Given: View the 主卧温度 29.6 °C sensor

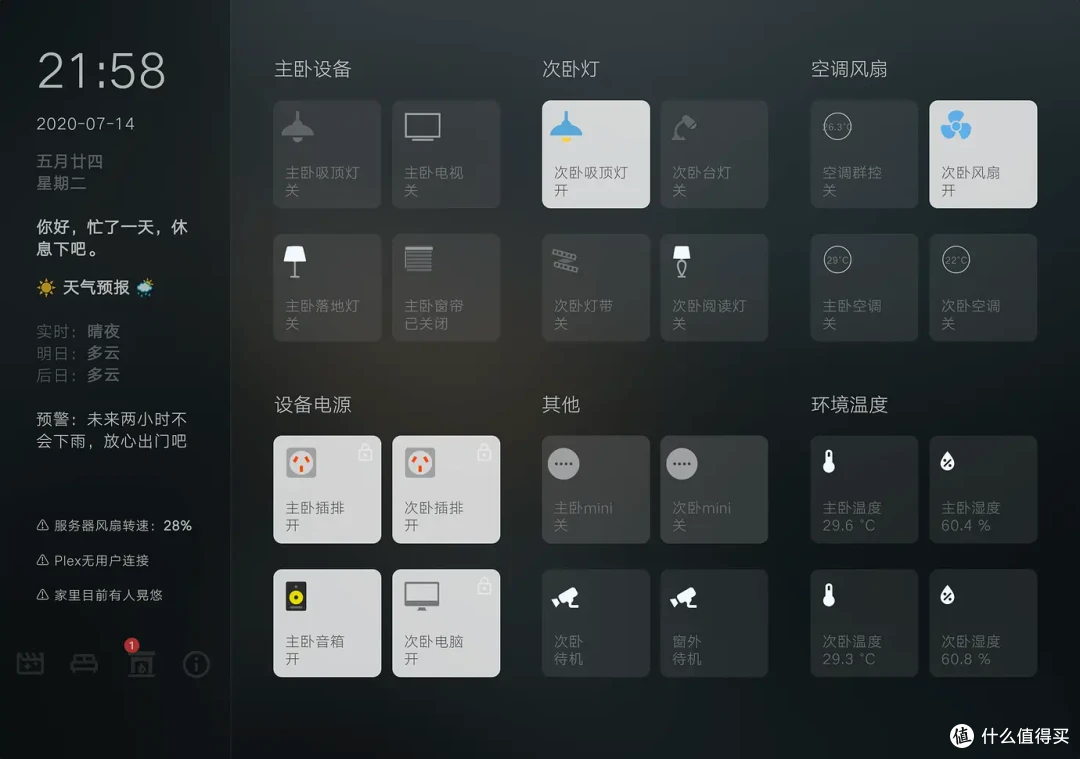Looking at the screenshot, I should coord(864,489).
